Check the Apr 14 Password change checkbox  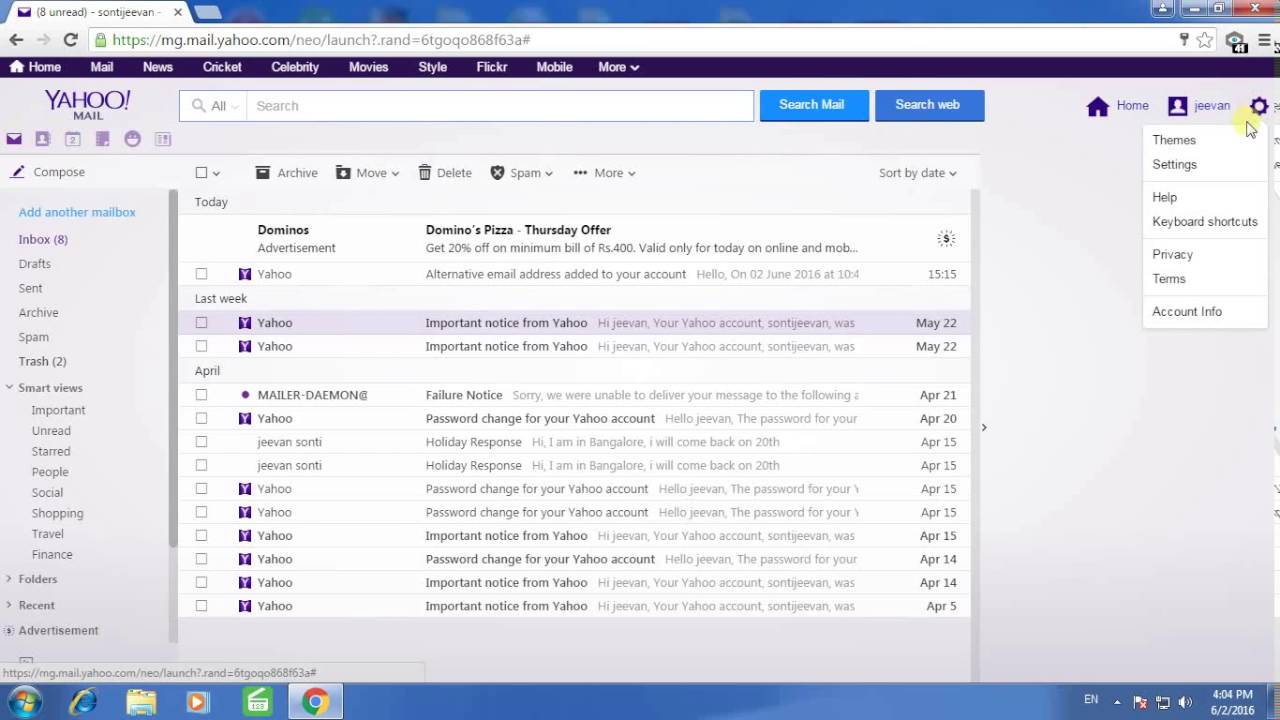point(201,559)
